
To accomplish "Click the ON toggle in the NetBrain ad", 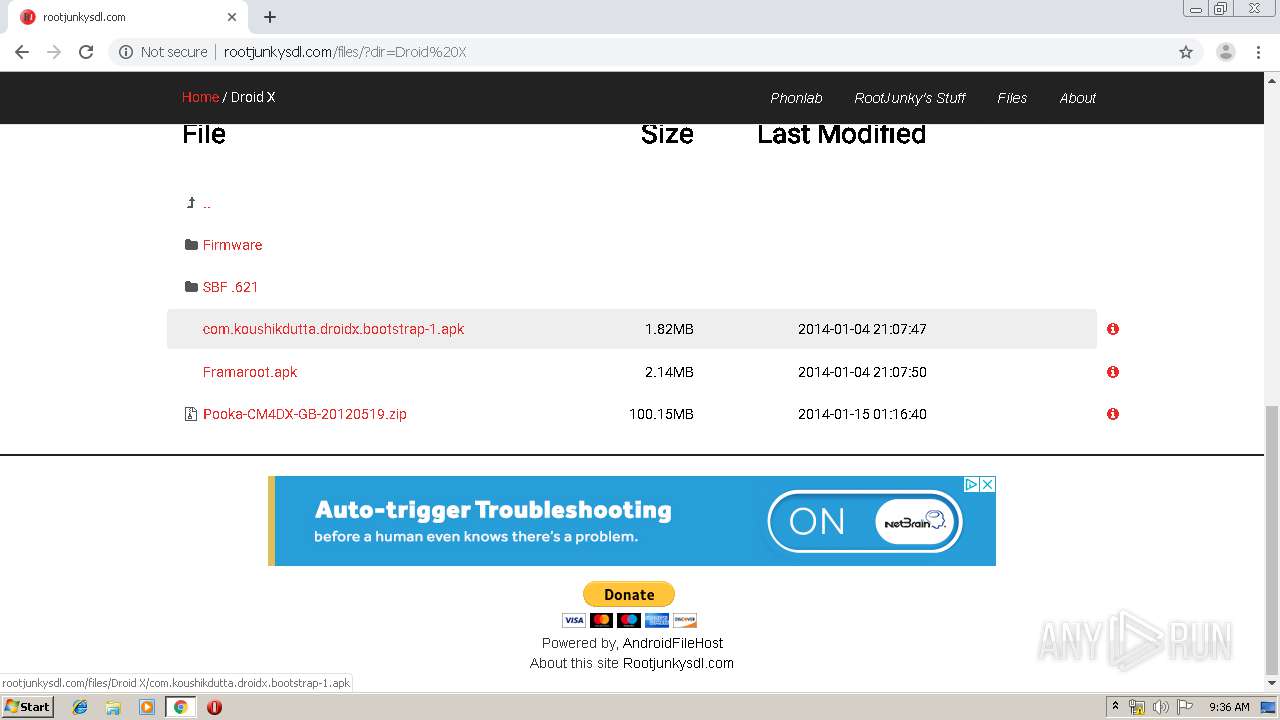I will [x=864, y=521].
